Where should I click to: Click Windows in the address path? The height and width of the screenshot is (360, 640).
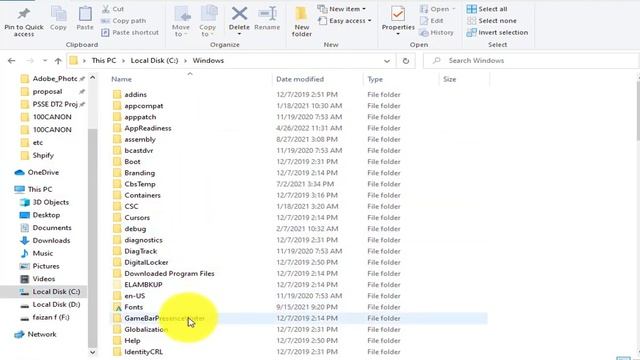(208, 60)
